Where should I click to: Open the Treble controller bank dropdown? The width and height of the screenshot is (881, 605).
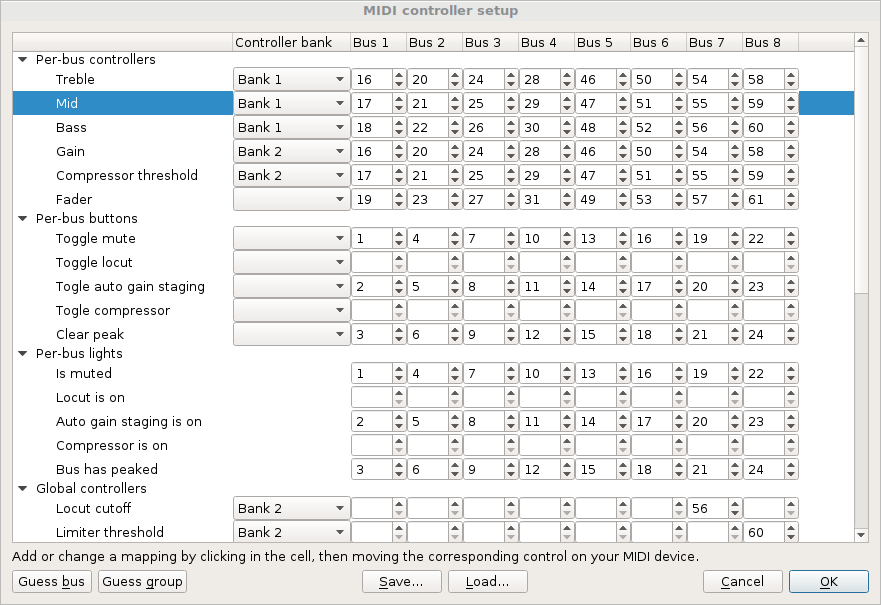[291, 79]
